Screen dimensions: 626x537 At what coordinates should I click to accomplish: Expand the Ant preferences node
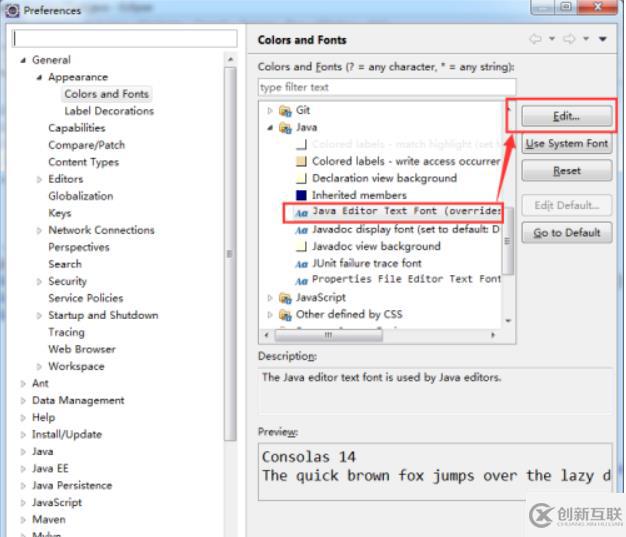click(23, 384)
